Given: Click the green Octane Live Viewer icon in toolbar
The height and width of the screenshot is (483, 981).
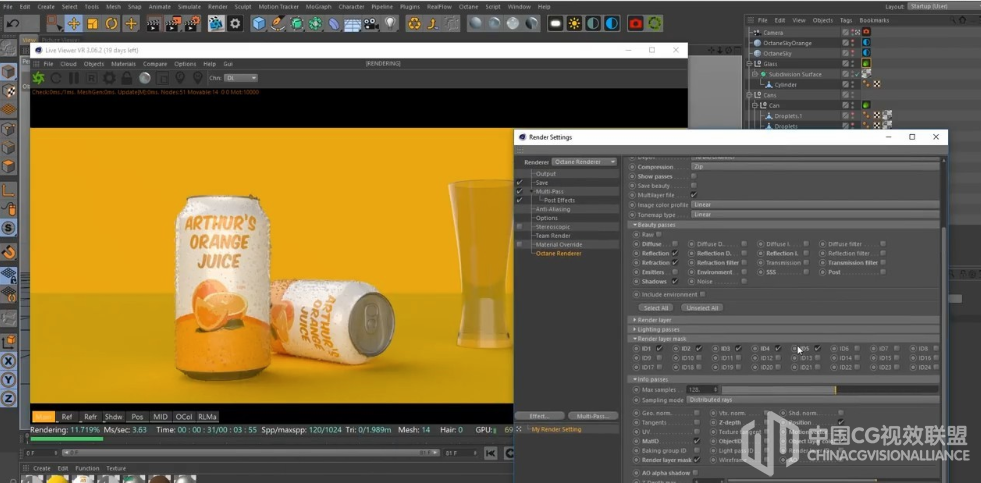Looking at the screenshot, I should 654,24.
